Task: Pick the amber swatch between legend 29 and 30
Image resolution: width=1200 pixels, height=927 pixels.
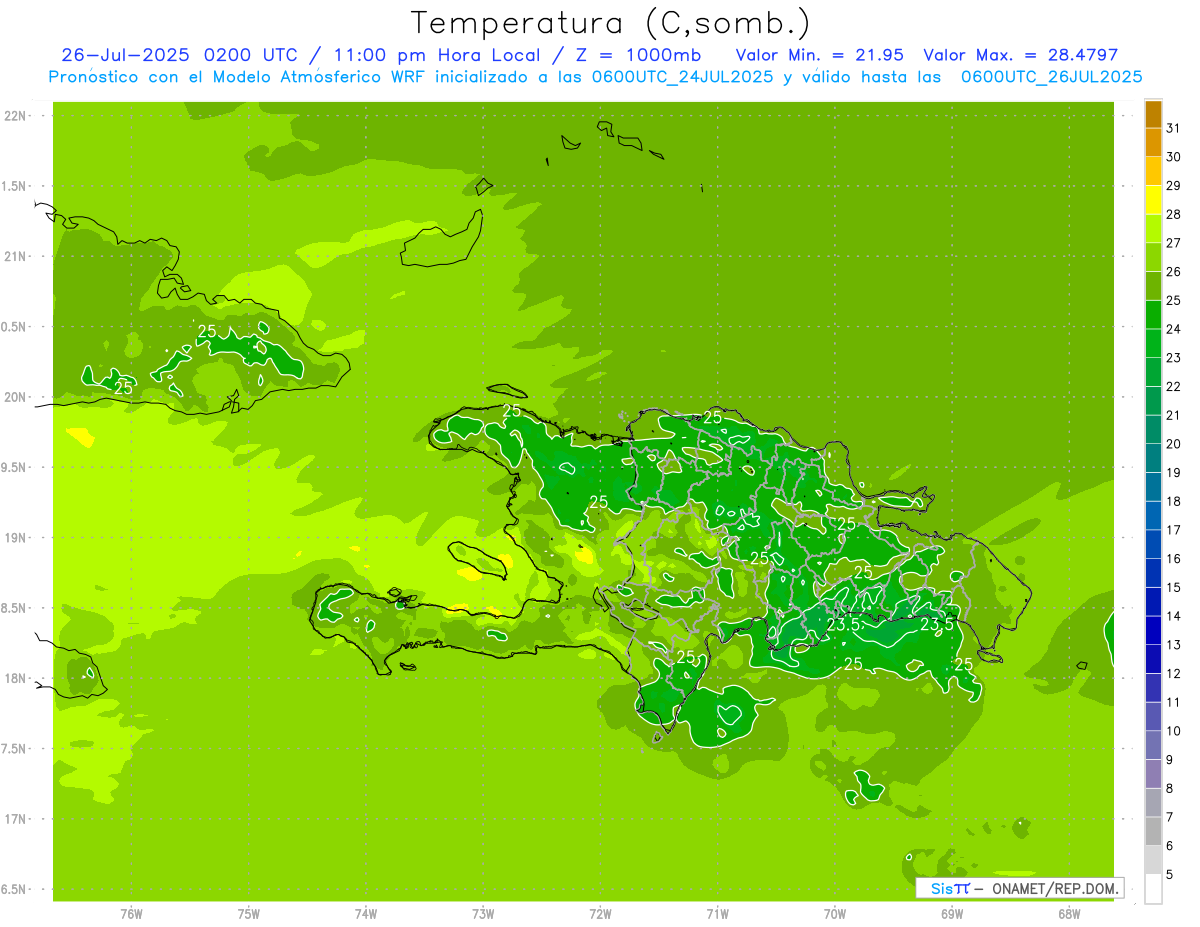Action: 1153,172
